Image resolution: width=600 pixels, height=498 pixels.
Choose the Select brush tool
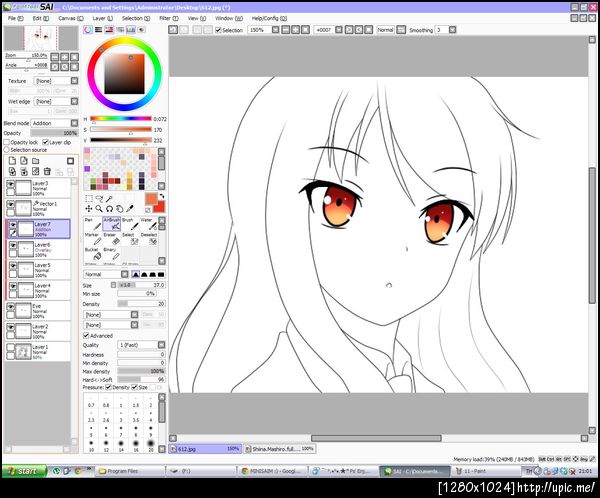coord(130,239)
